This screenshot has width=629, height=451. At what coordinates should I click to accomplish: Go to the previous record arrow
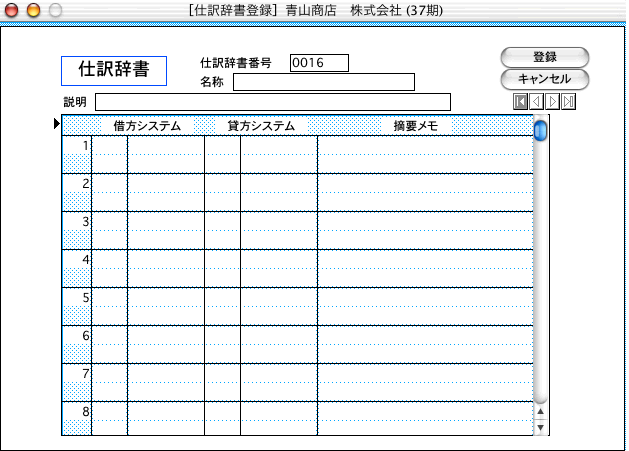tap(537, 101)
